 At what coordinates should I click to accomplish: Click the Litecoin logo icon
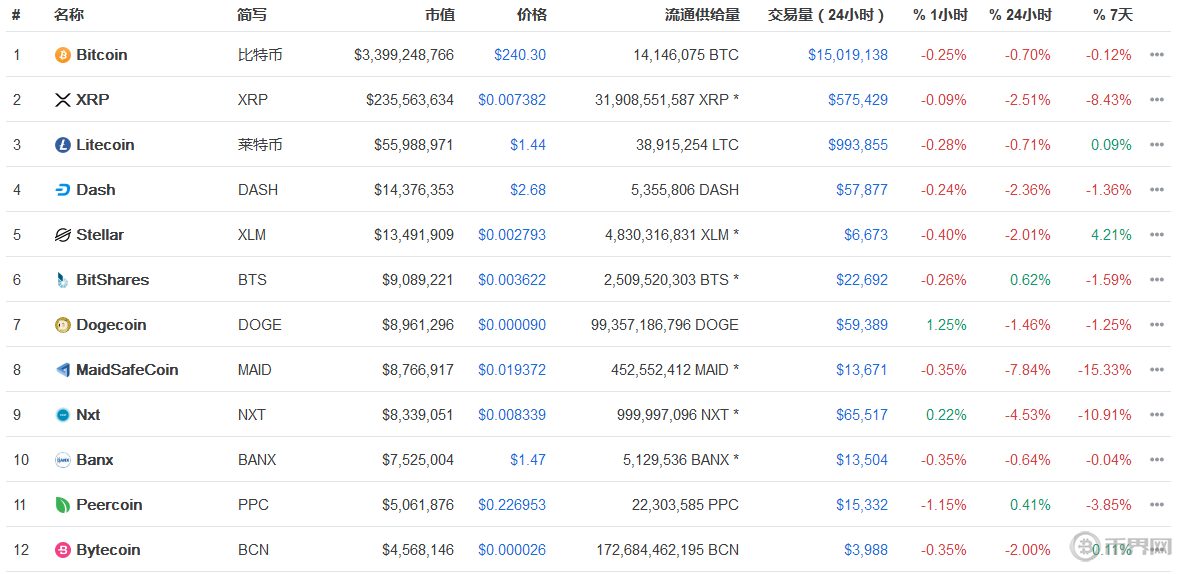(63, 145)
